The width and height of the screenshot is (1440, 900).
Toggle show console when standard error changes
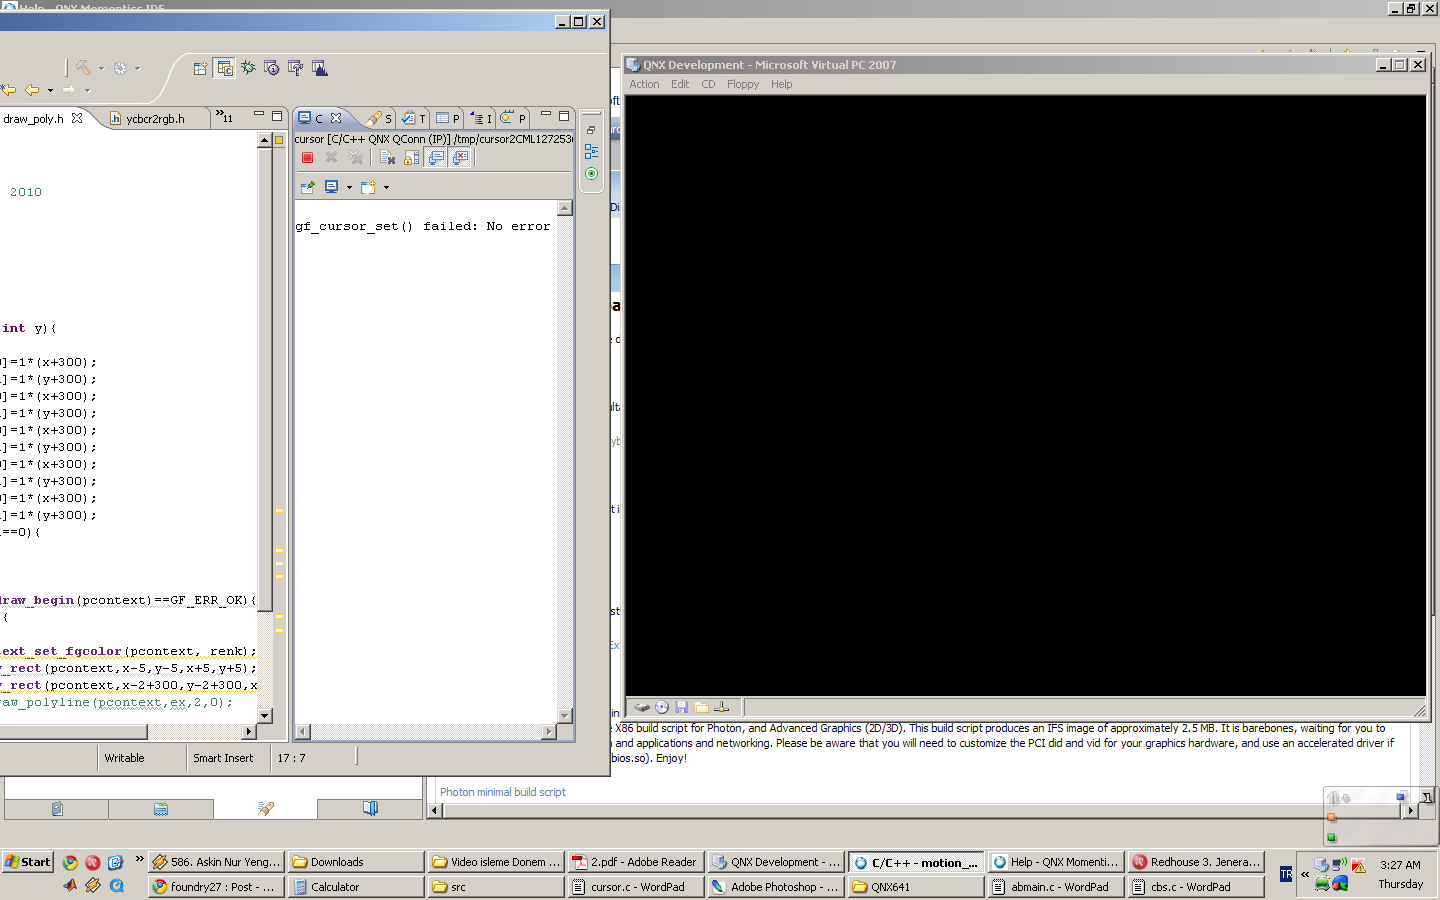tap(460, 158)
